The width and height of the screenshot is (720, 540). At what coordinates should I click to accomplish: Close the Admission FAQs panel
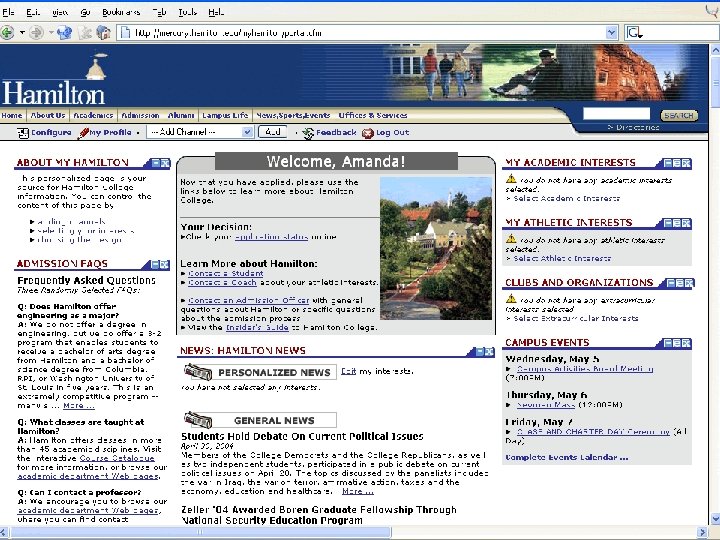165,264
